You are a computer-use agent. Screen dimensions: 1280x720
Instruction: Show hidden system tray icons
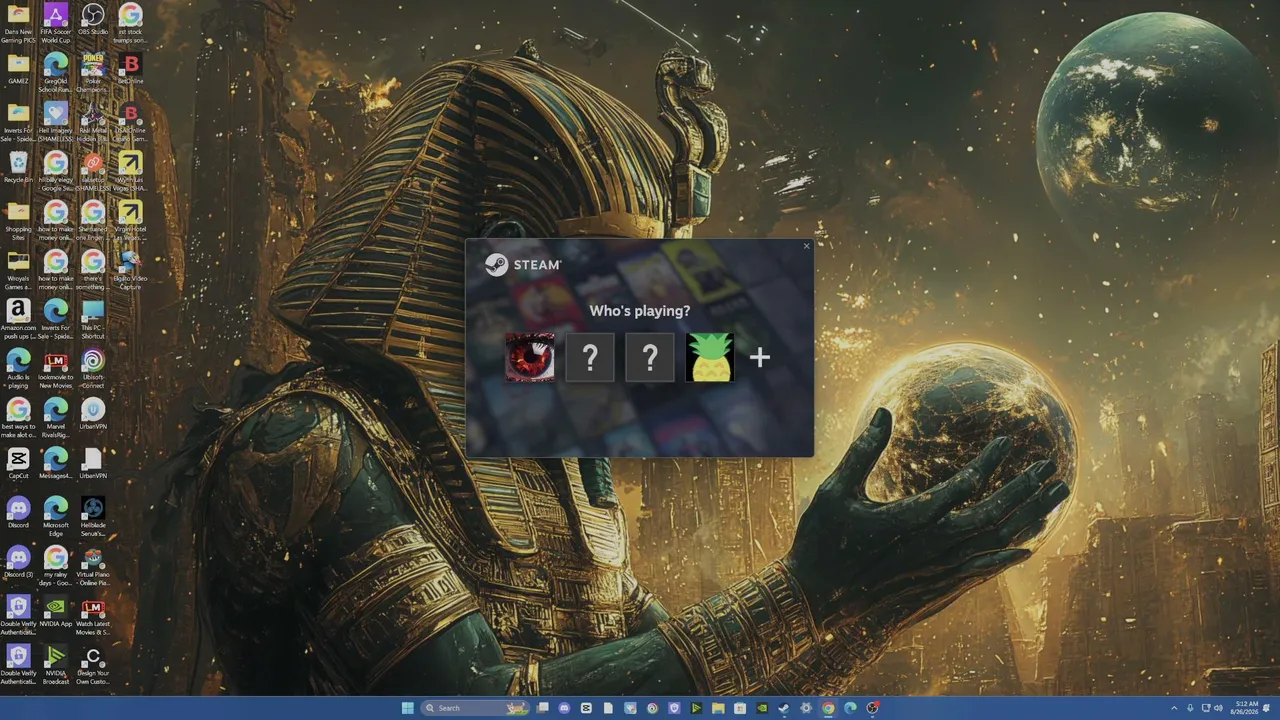coord(1174,708)
